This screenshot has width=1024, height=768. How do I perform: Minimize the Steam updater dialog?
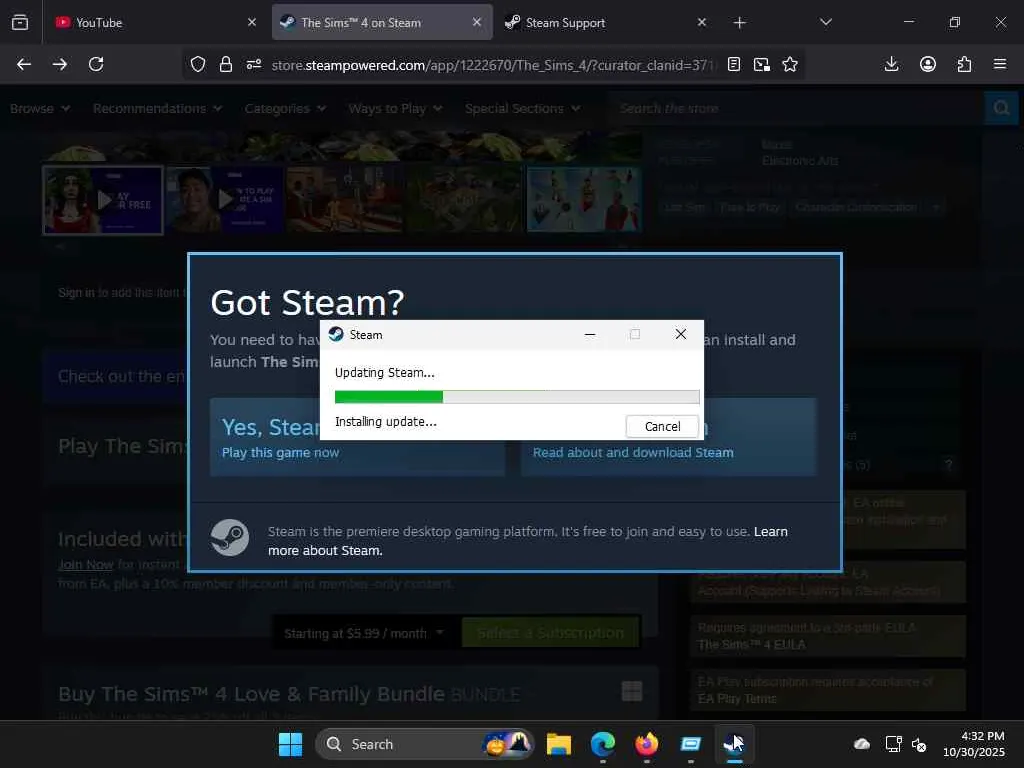click(590, 334)
